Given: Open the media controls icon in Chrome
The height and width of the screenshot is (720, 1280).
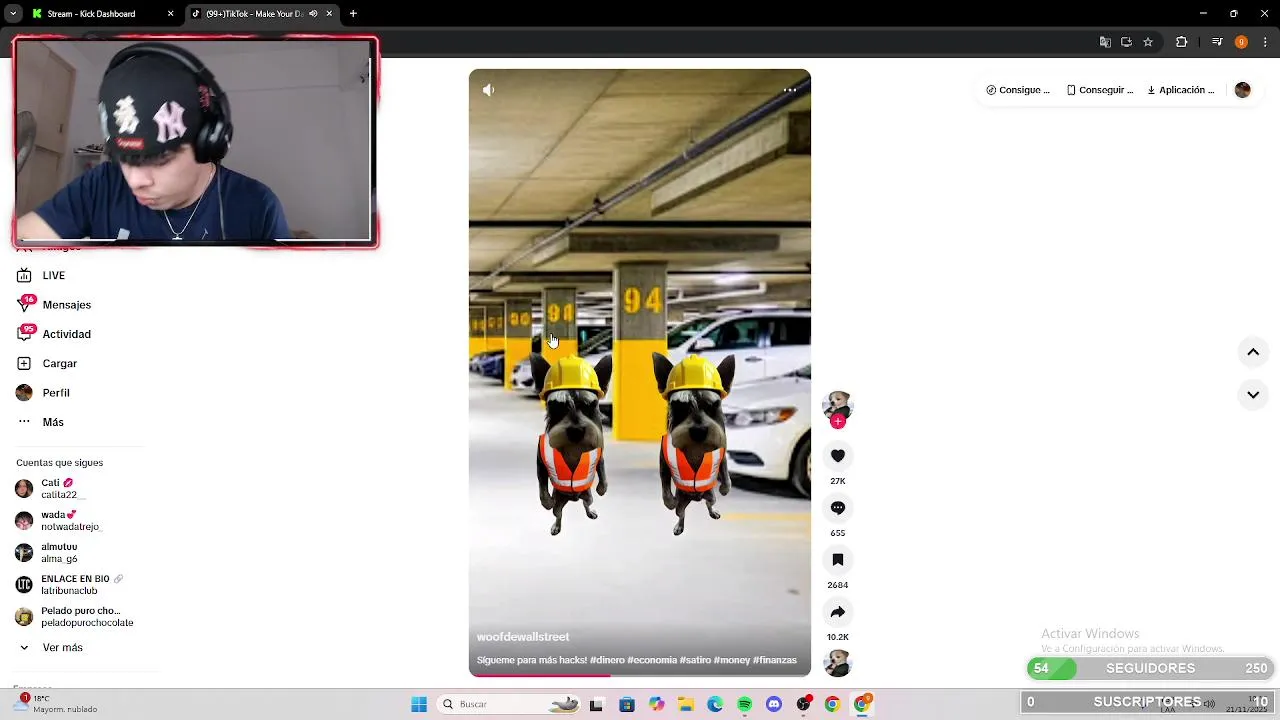Looking at the screenshot, I should pos(1217,42).
